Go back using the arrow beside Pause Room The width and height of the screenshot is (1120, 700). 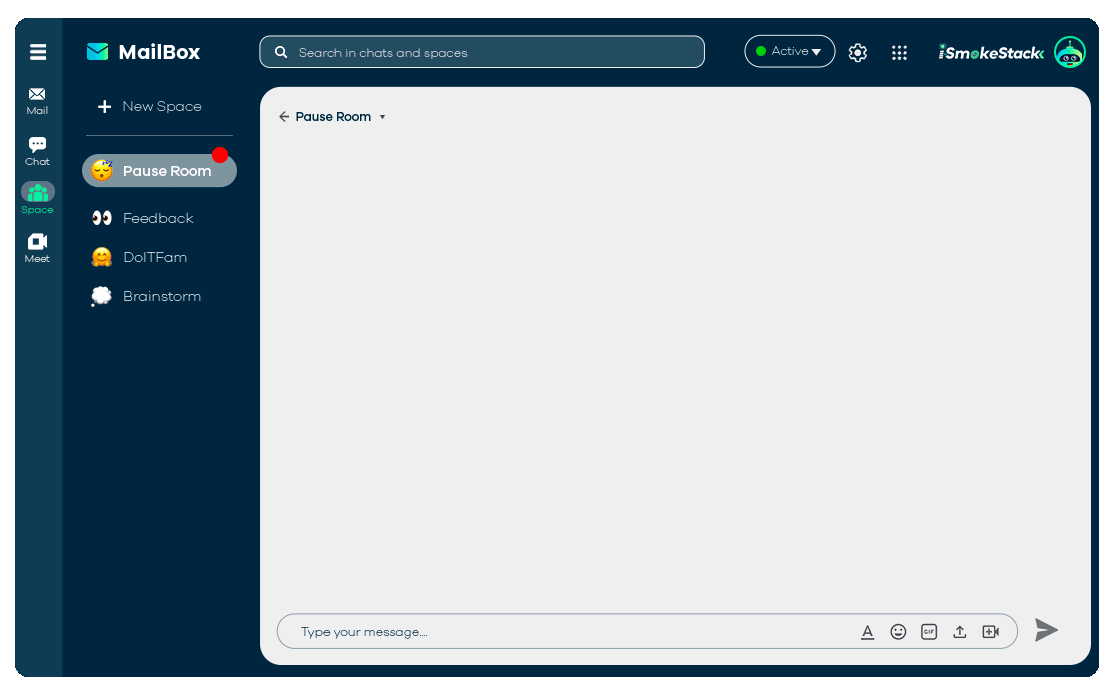pos(284,116)
